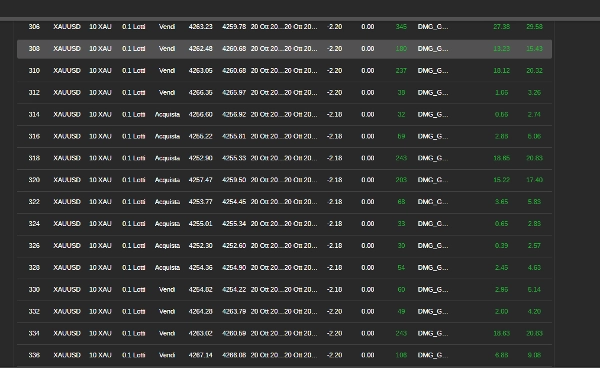Viewport: 600px width, 368px height.
Task: Select trade ID 324 cell
Action: 34,224
